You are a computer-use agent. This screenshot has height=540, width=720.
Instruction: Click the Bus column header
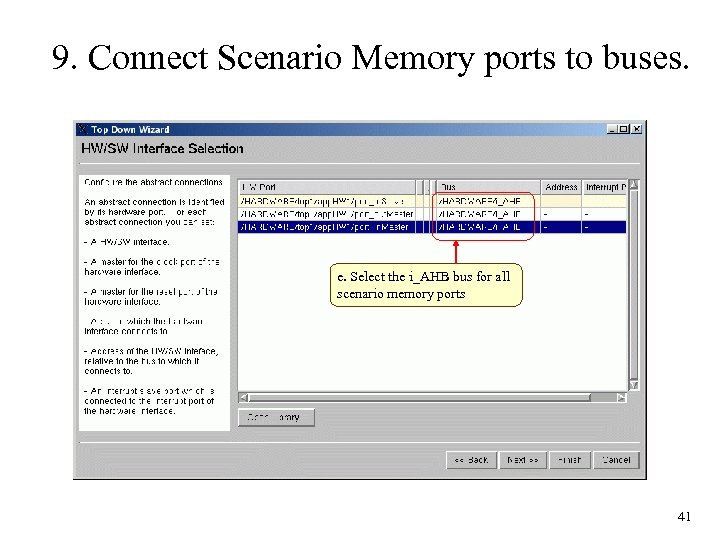488,187
